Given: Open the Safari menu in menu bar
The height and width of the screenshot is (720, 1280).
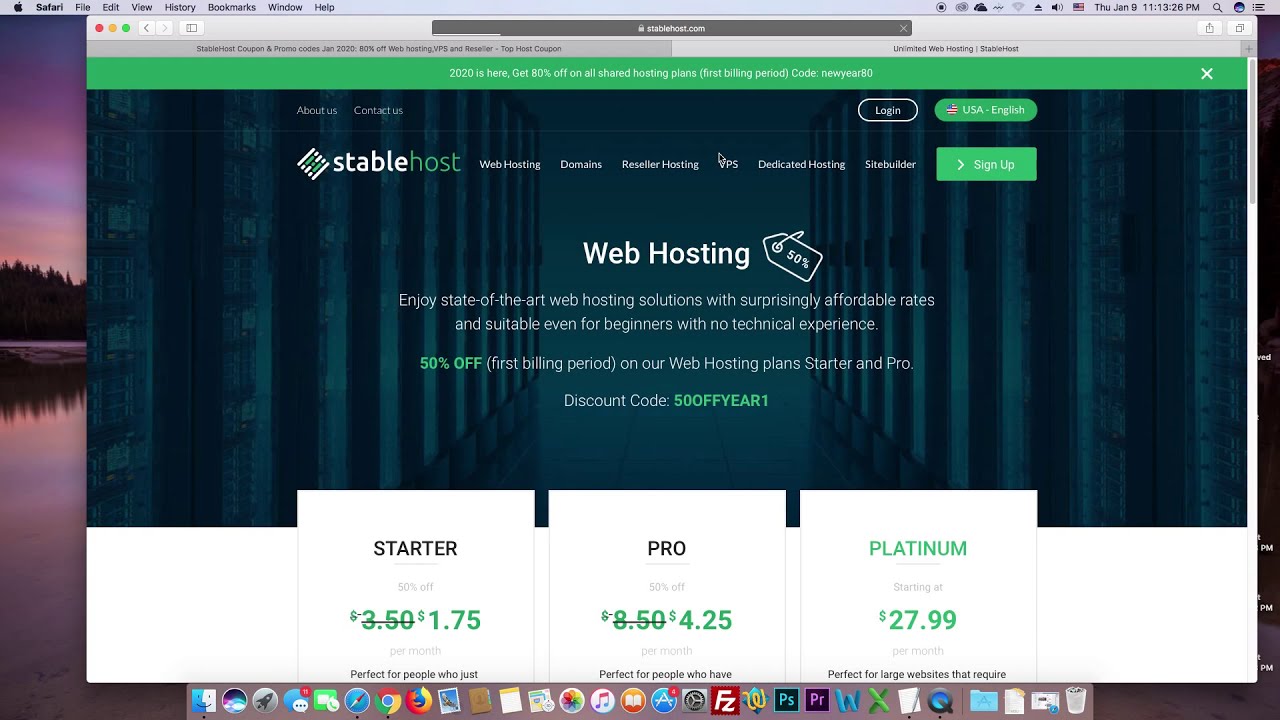Looking at the screenshot, I should click(x=49, y=7).
